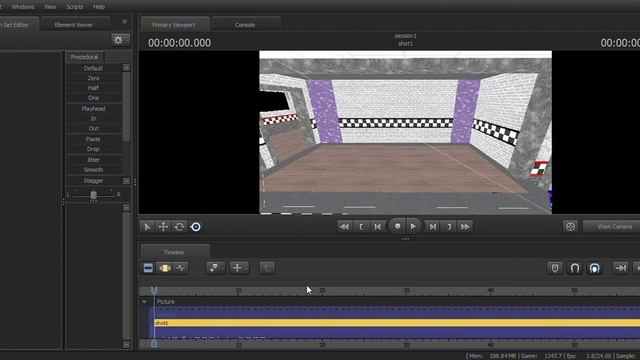Viewport: 640px width, 360px height.
Task: Switch to the Element Viewer tab
Action: (x=74, y=25)
